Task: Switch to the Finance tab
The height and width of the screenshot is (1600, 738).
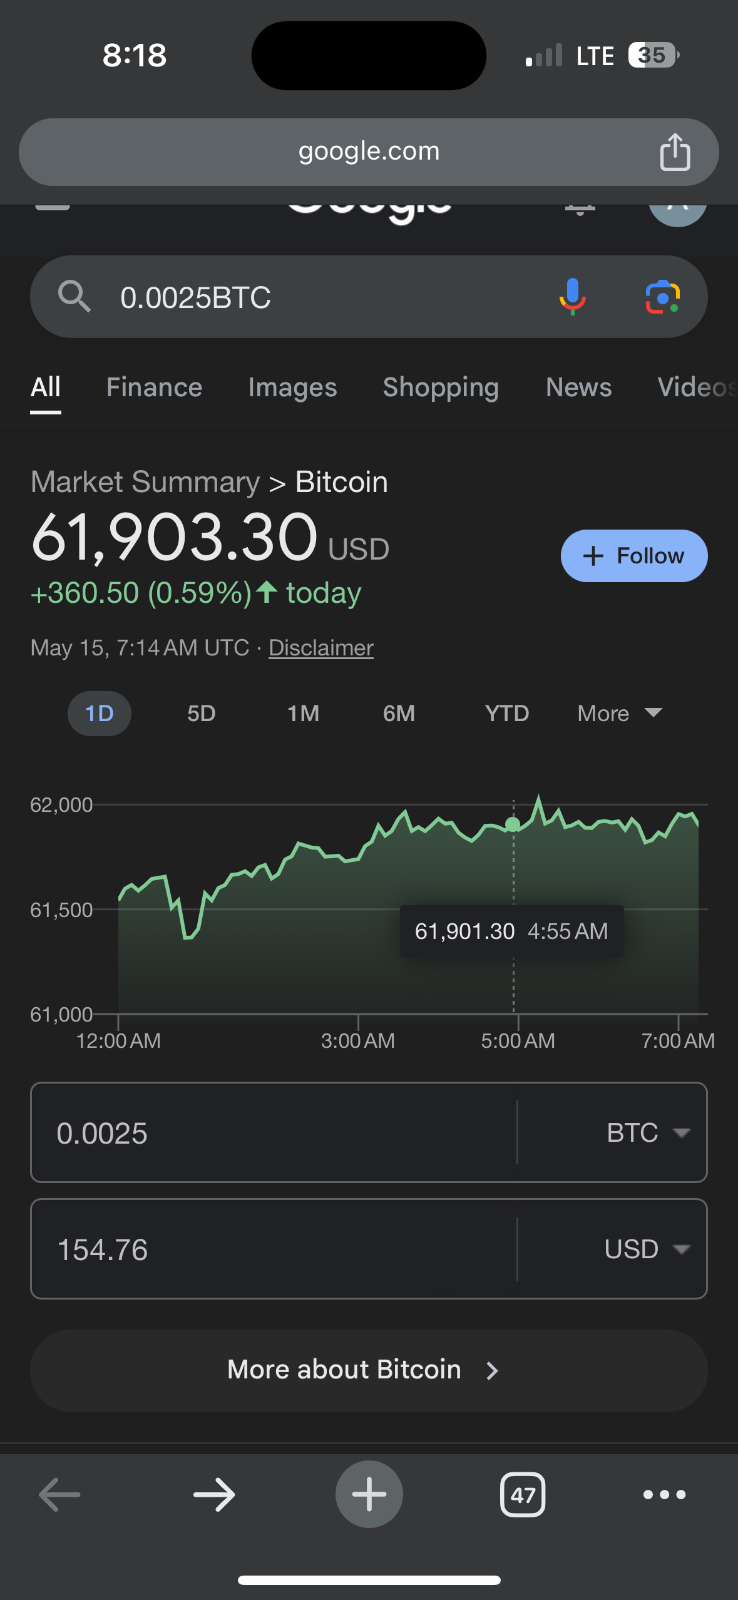Action: [x=154, y=387]
